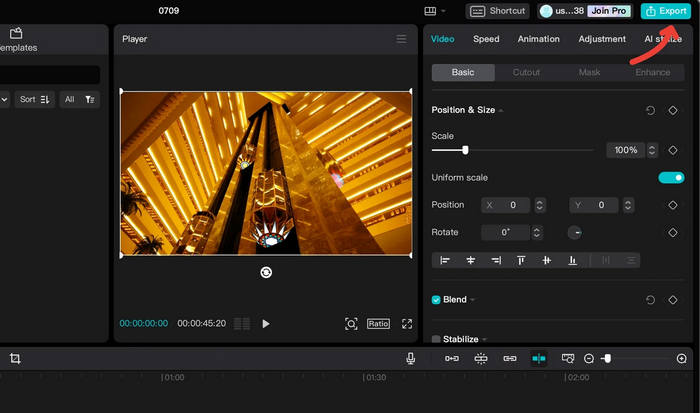The height and width of the screenshot is (413, 700).
Task: Select the Mask sub-tab
Action: click(x=590, y=73)
